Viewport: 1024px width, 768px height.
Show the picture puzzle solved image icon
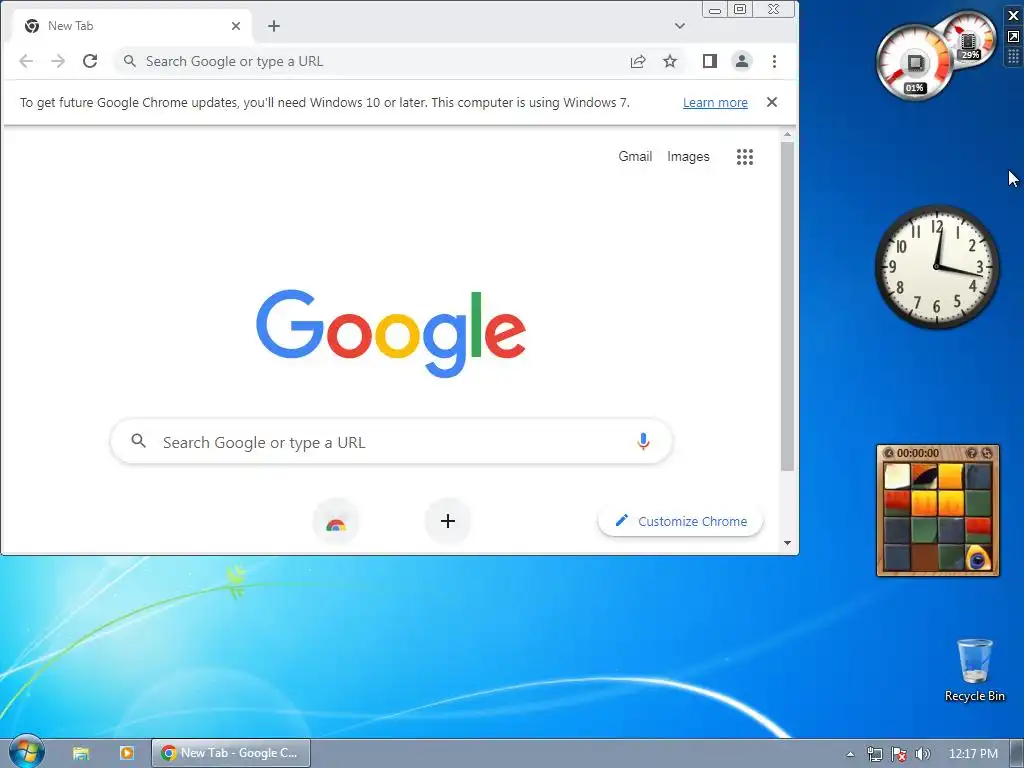click(971, 453)
